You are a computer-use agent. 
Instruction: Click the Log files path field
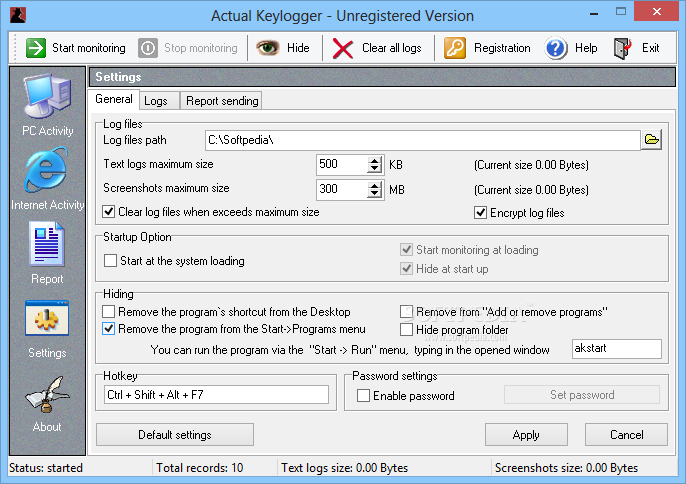click(423, 140)
